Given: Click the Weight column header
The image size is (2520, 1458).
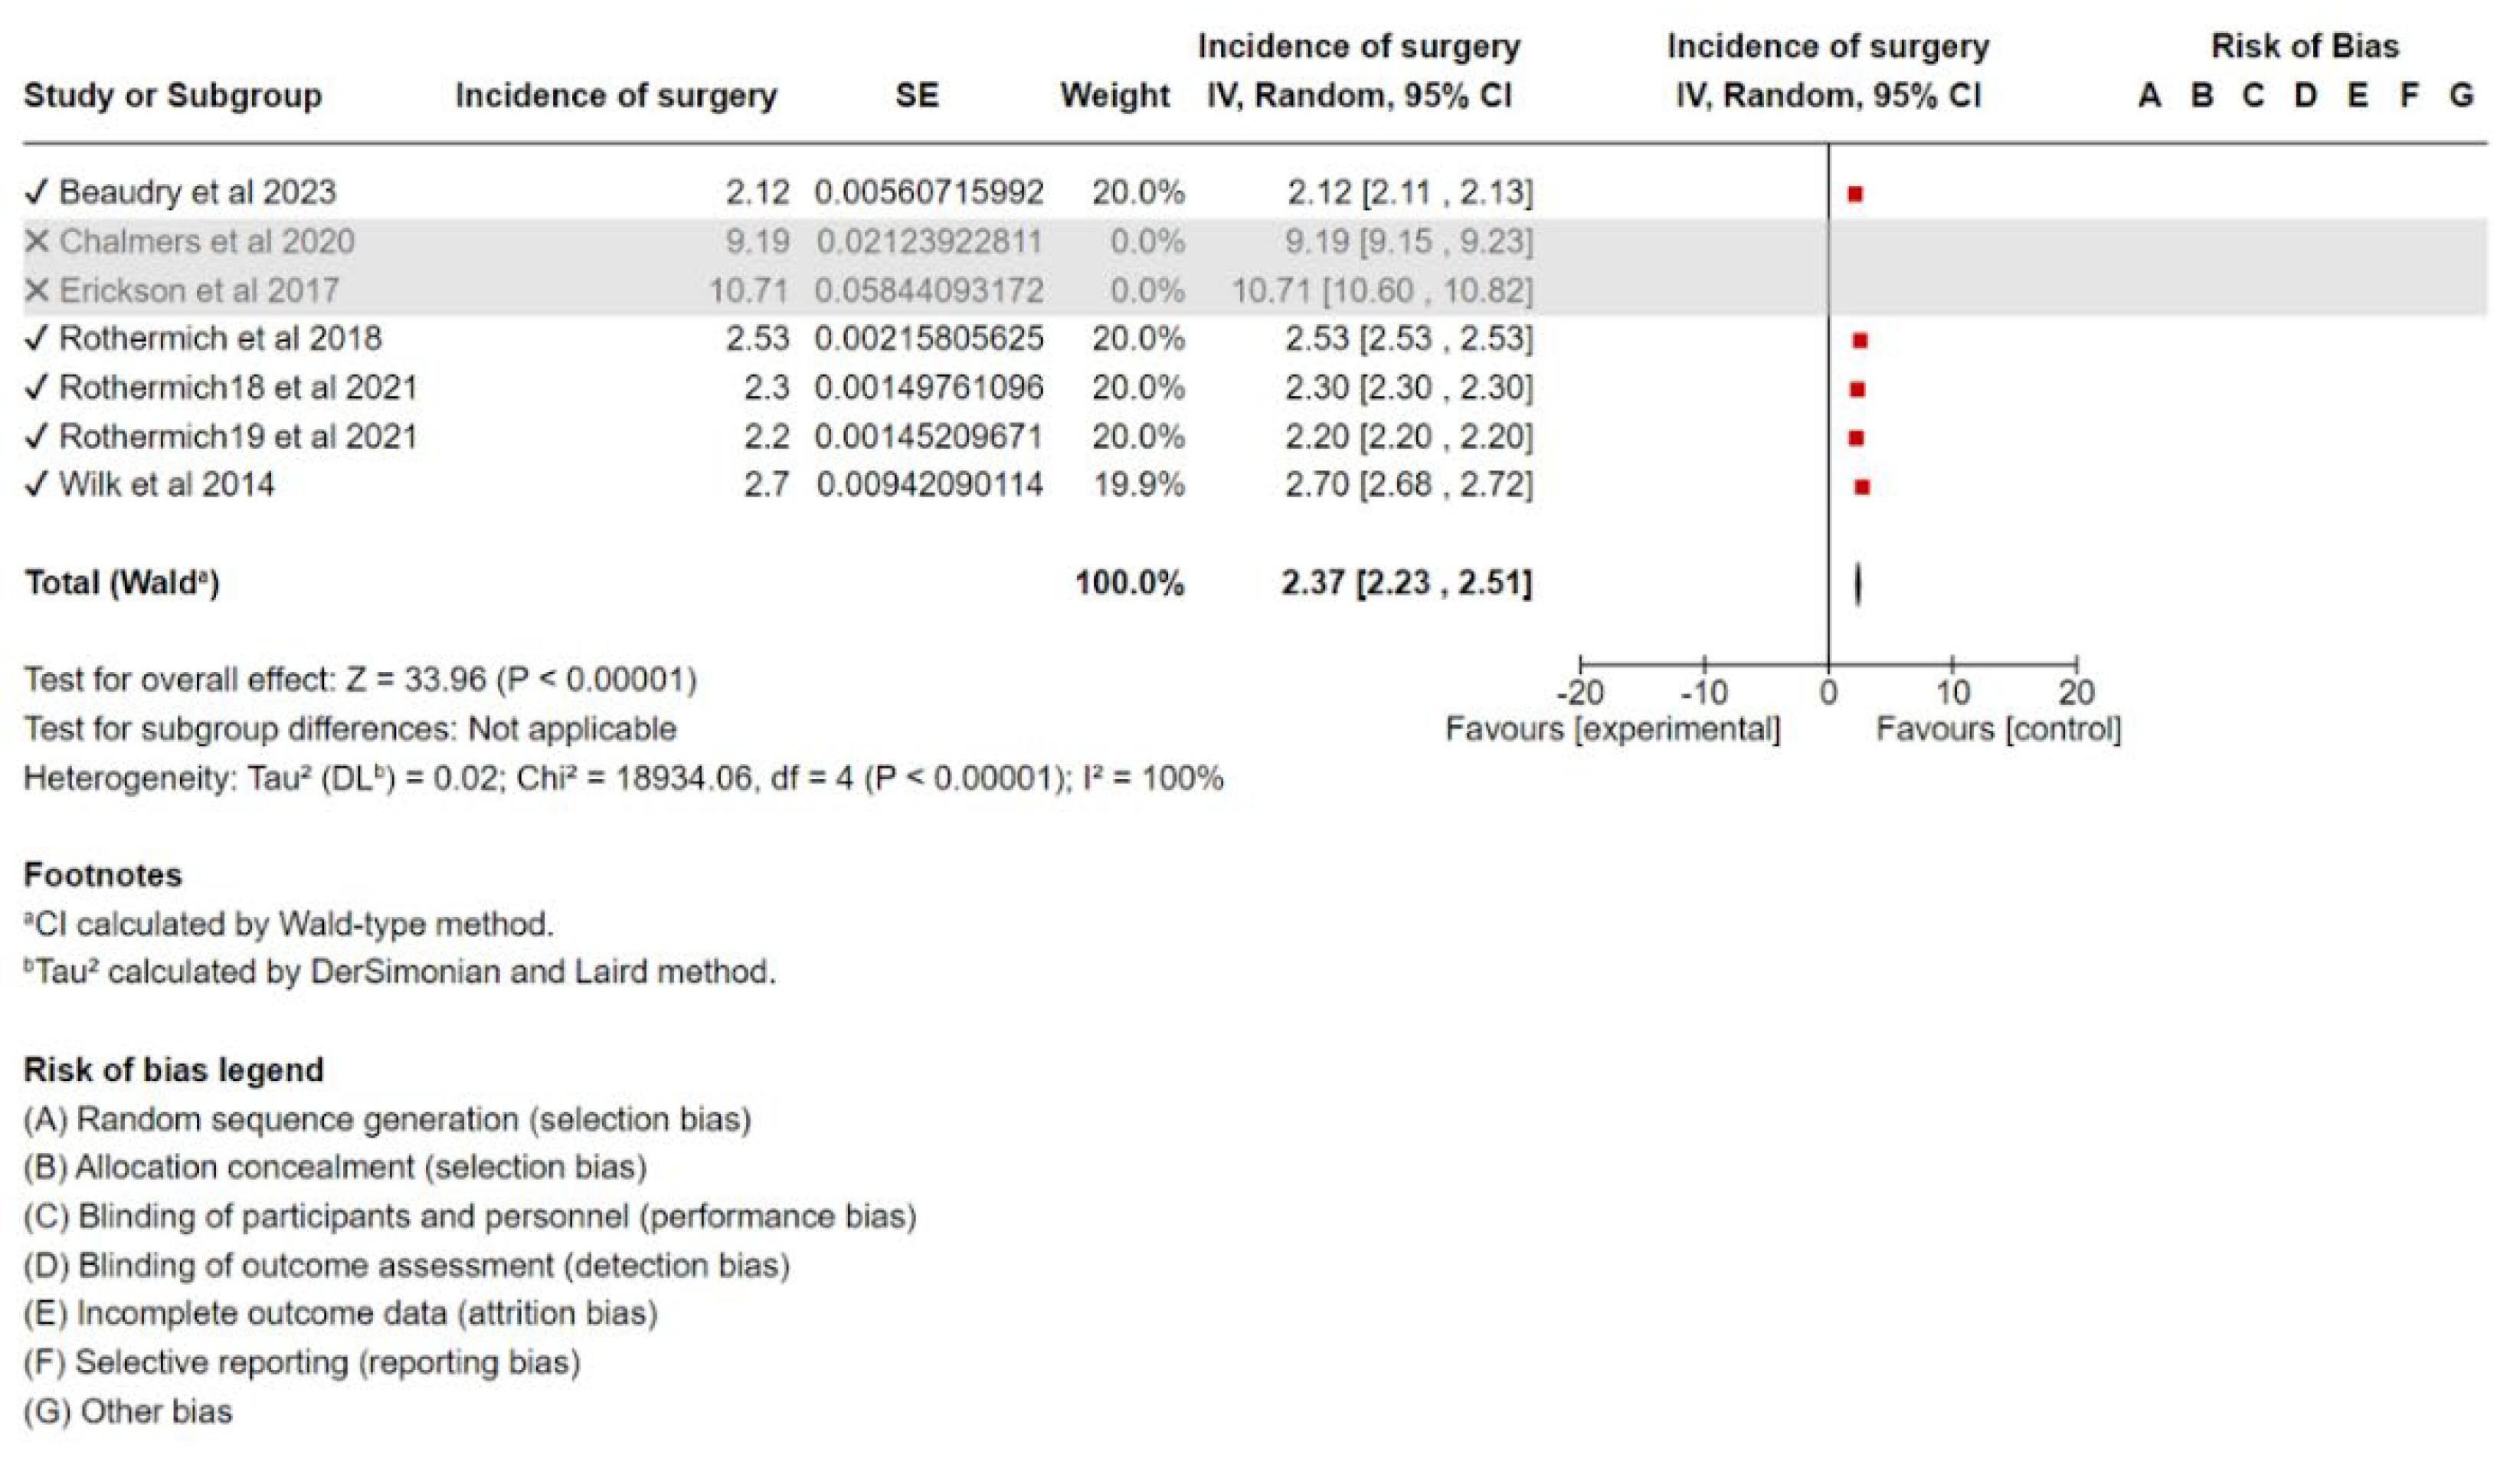Looking at the screenshot, I should point(1114,96).
